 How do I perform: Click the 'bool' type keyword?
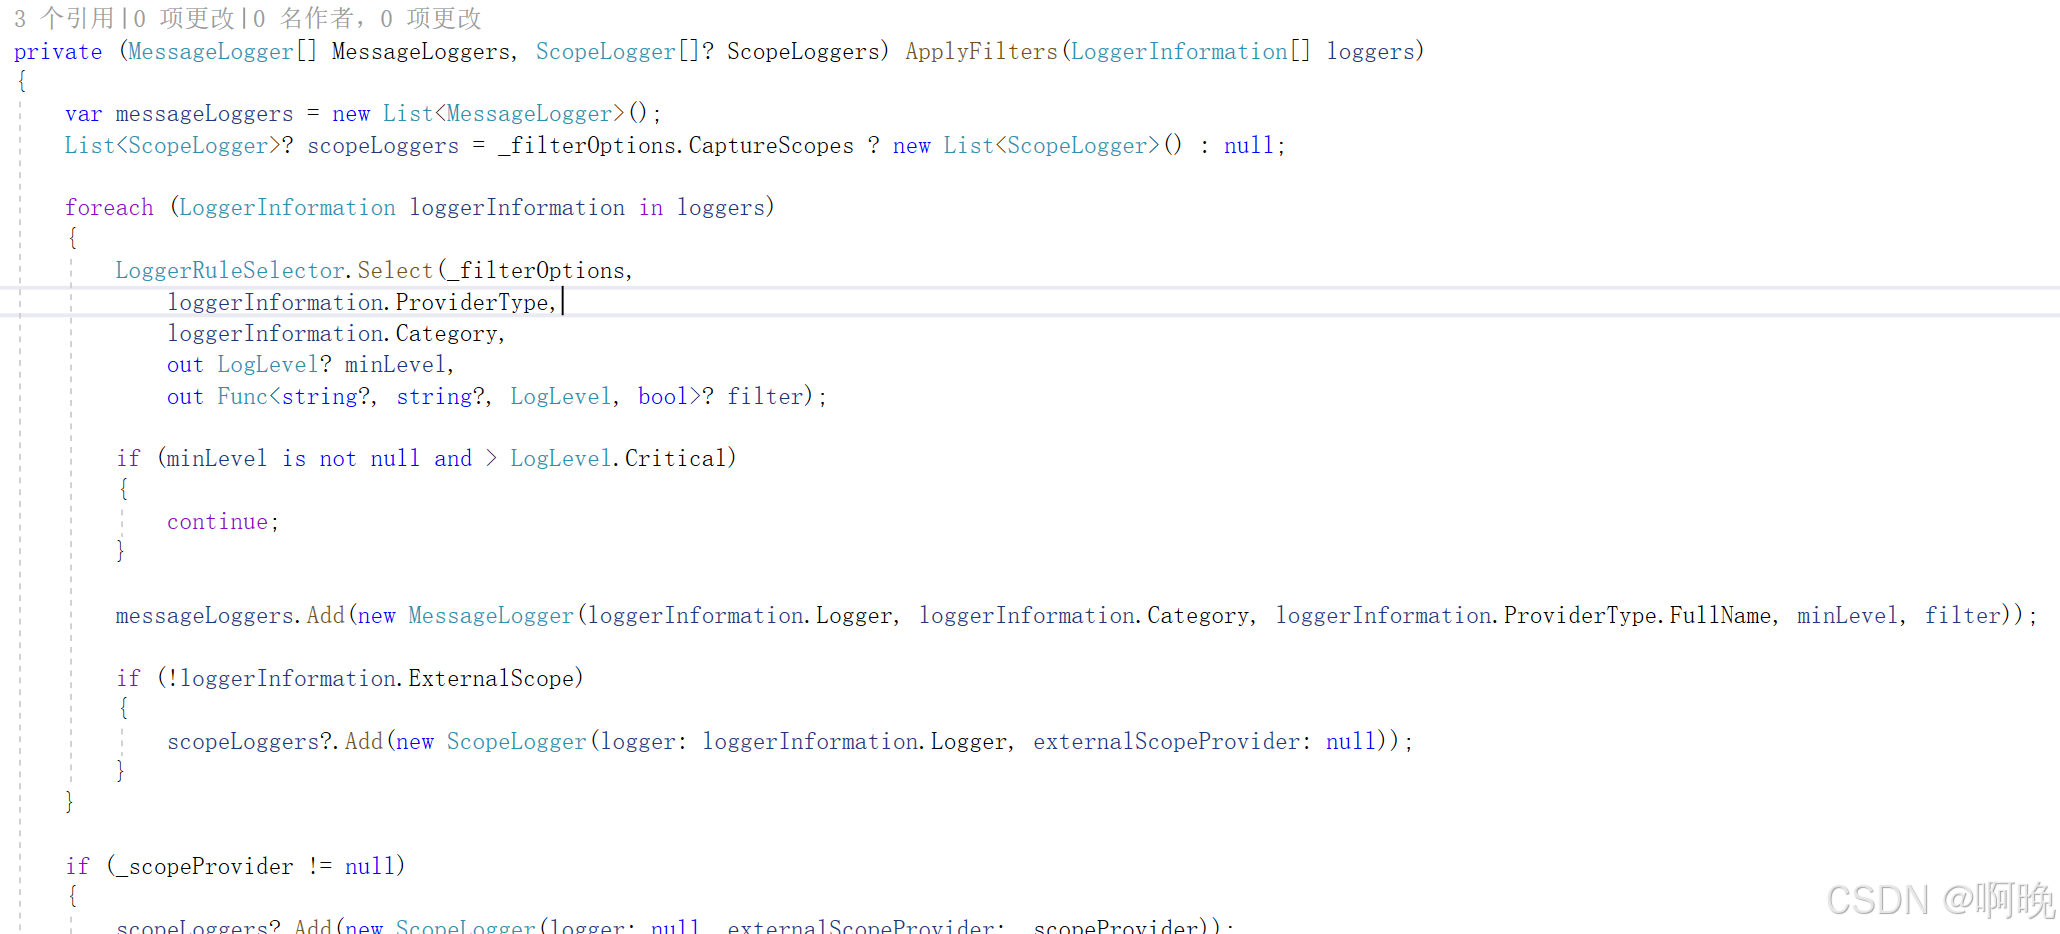(x=663, y=397)
